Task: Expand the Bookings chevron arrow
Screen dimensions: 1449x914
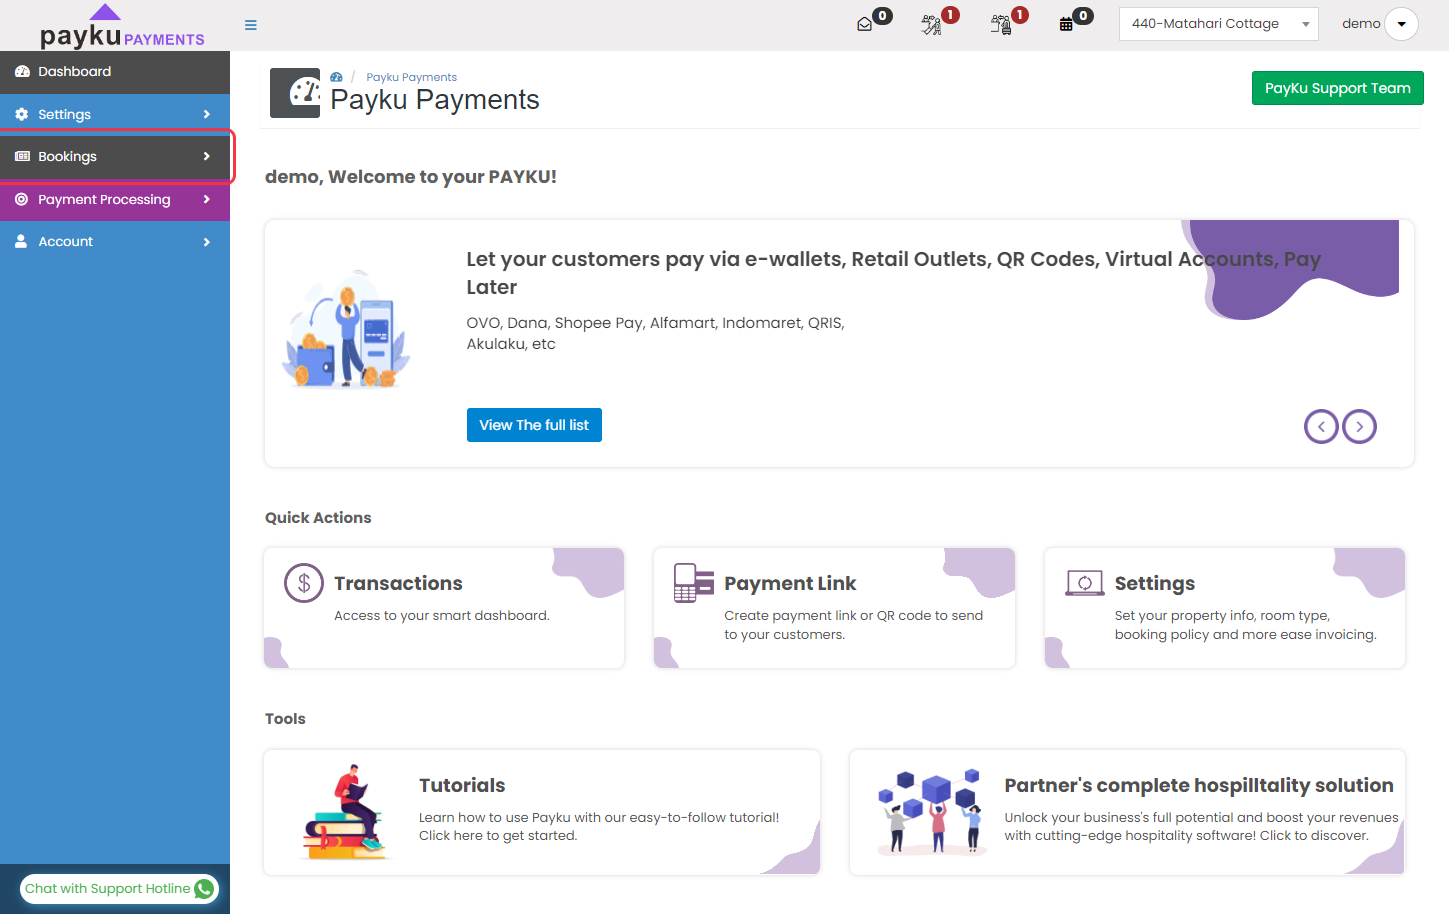Action: pos(207,156)
